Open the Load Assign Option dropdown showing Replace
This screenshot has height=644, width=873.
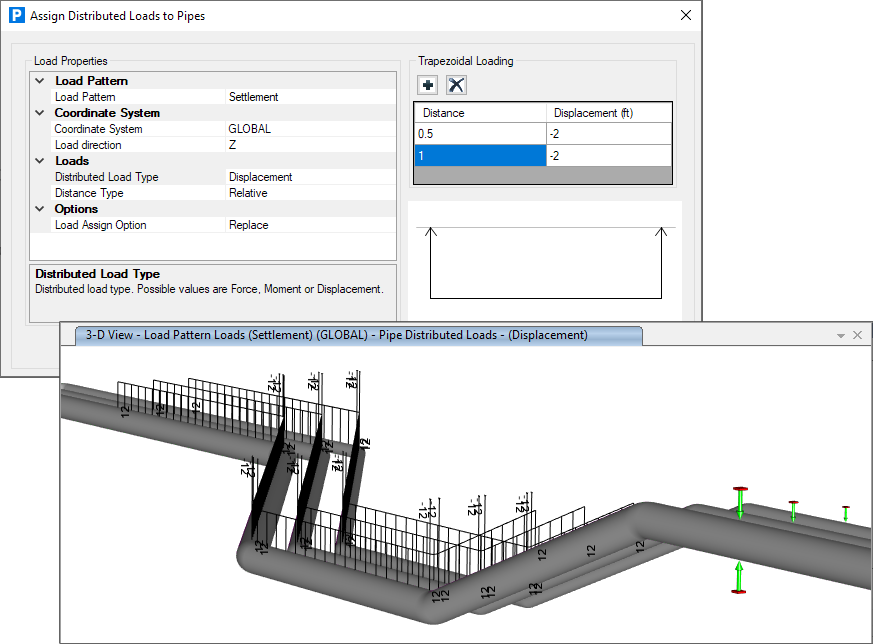pos(300,224)
